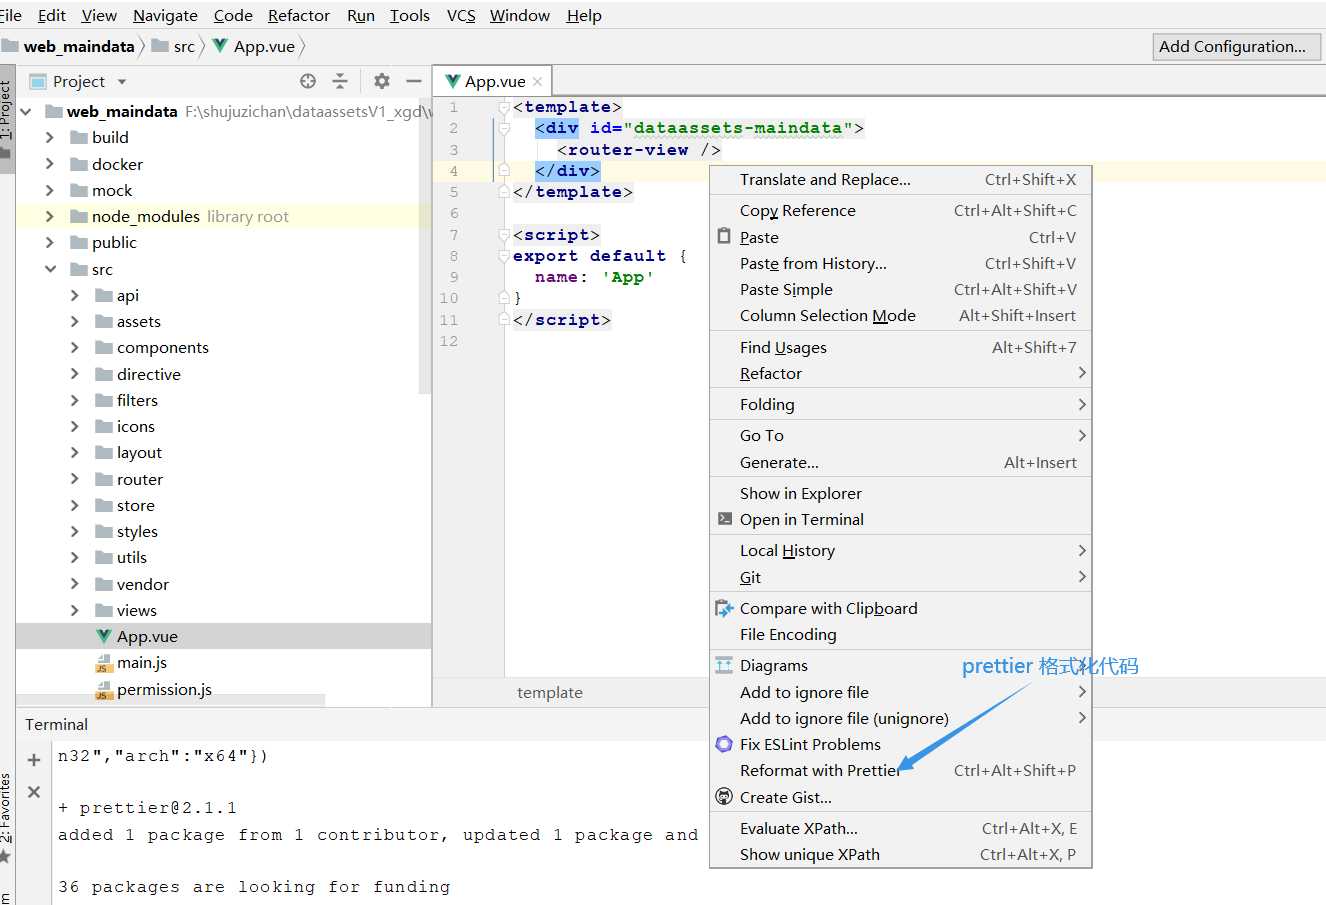Hide the Project panel with minus icon
The width and height of the screenshot is (1326, 905).
[414, 82]
